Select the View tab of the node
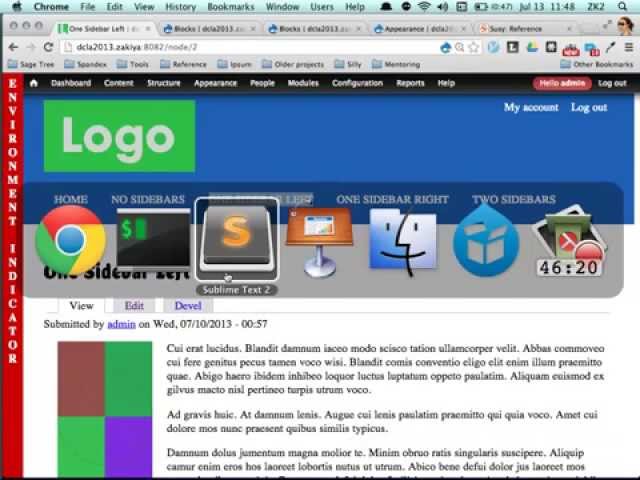 point(82,306)
